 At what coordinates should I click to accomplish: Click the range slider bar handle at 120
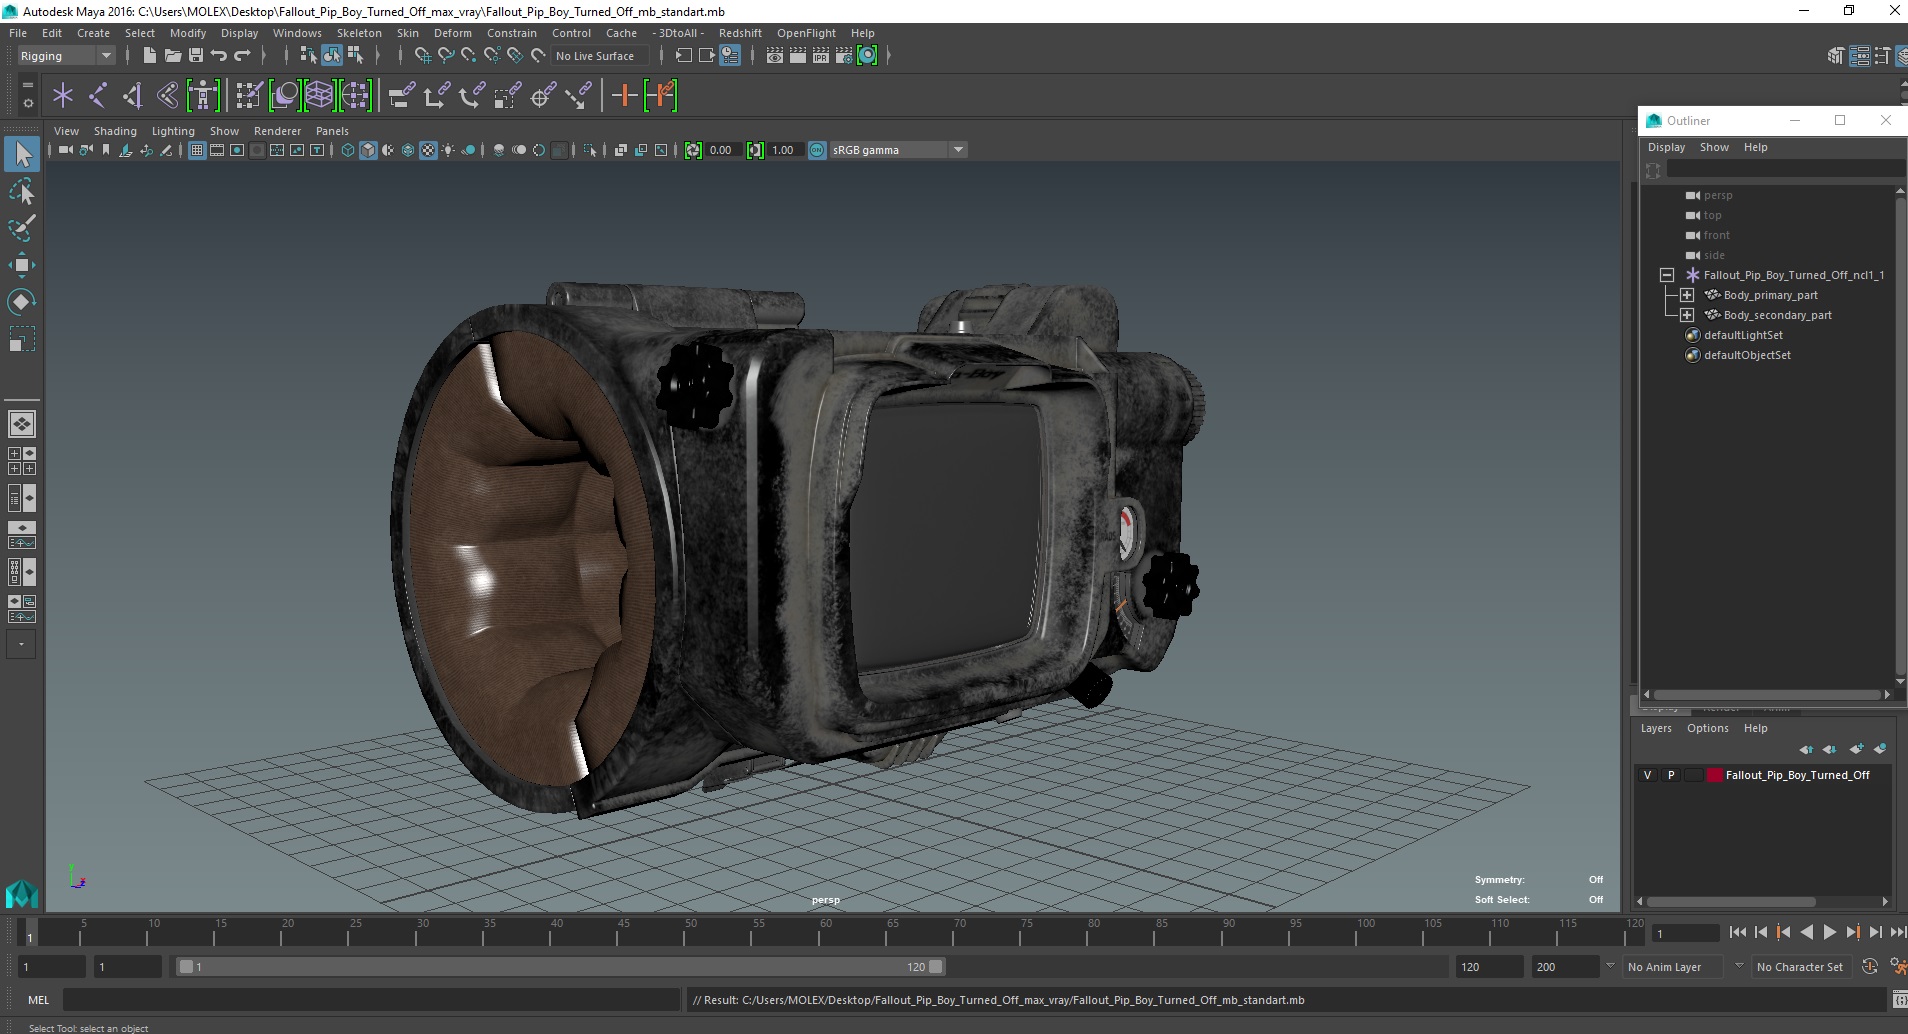pos(935,967)
